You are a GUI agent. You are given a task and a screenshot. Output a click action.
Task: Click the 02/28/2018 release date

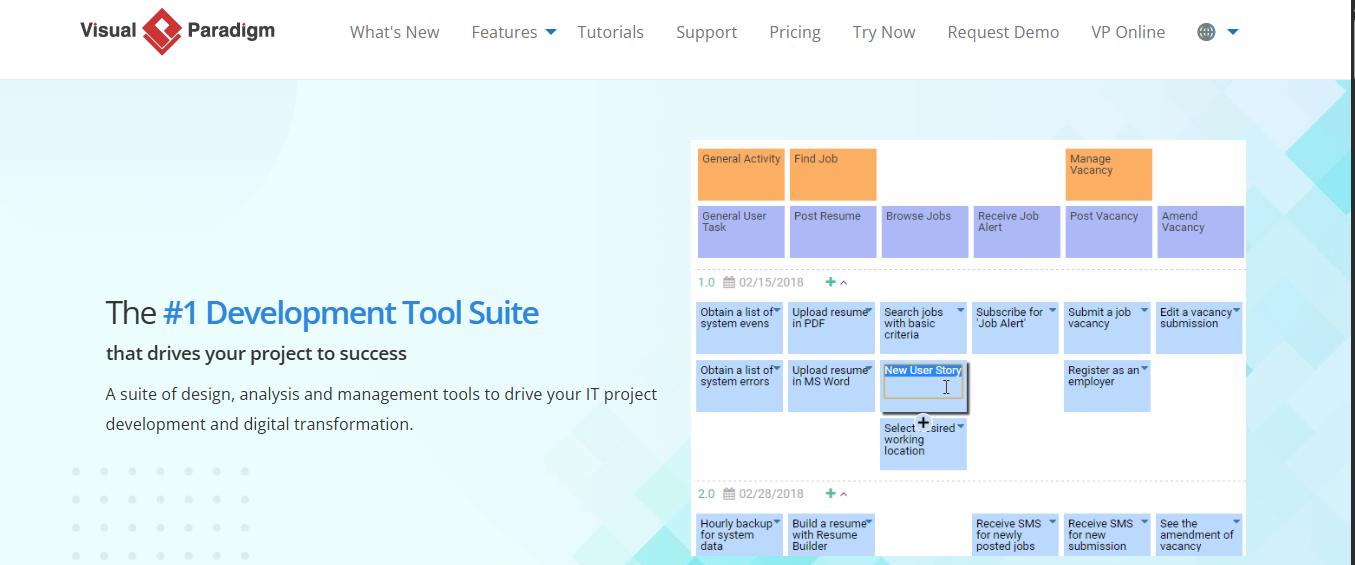point(771,494)
